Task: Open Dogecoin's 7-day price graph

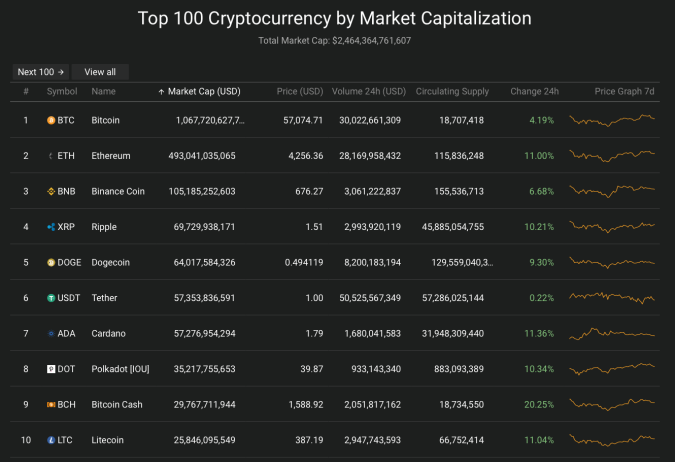Action: coord(612,262)
